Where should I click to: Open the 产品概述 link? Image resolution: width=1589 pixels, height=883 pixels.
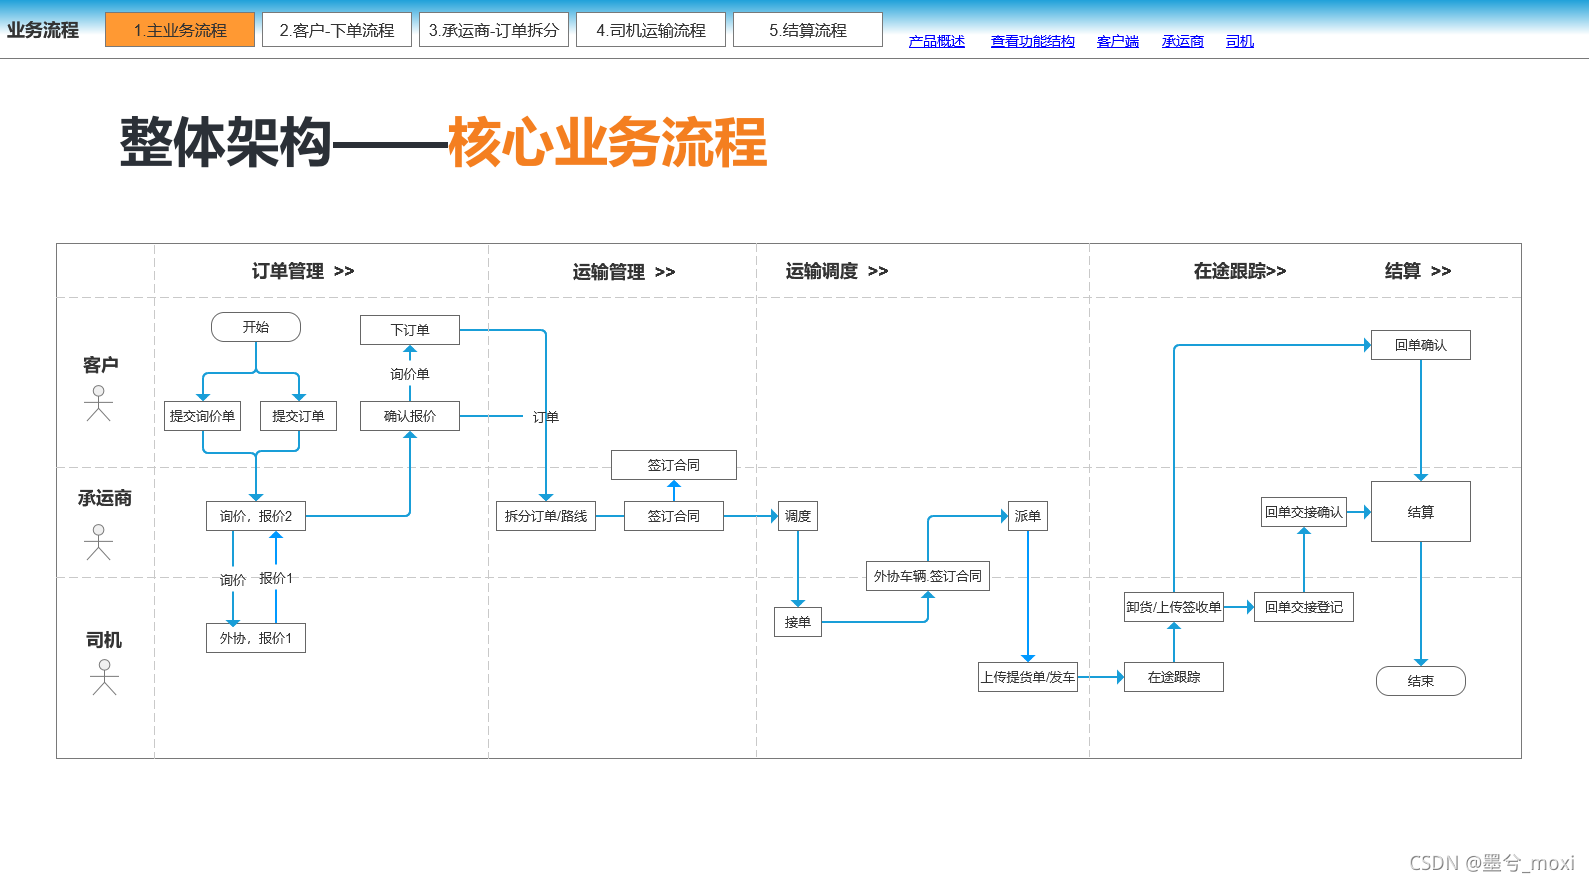click(x=937, y=41)
